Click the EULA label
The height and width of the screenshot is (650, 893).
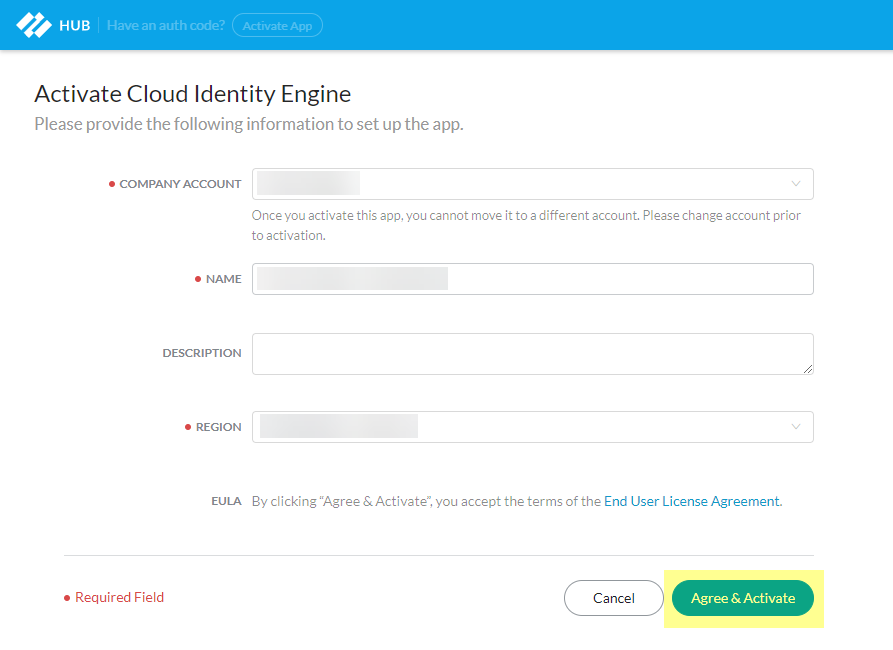coord(227,500)
